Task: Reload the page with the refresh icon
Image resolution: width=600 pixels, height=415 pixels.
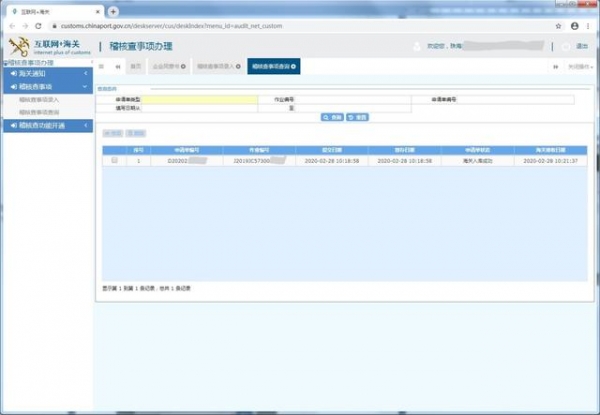Action: tap(40, 25)
